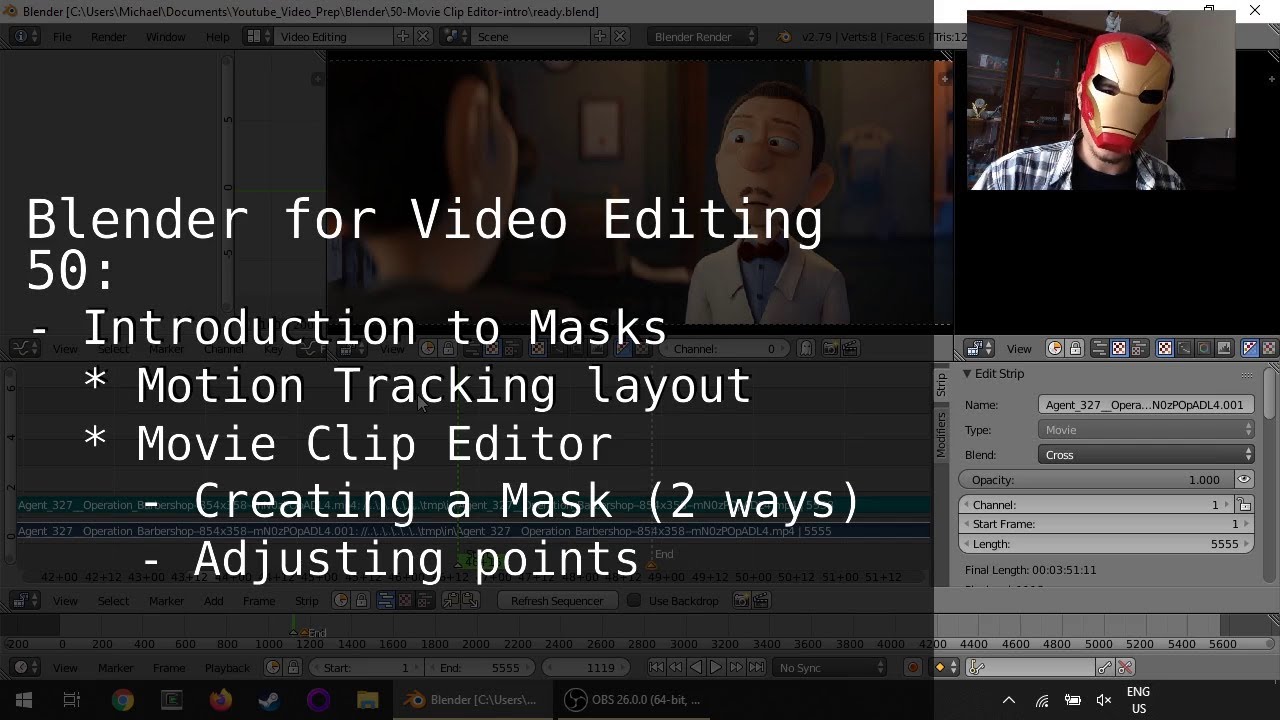Toggle sequencer lock time icon
The image size is (1280, 720).
pos(360,601)
